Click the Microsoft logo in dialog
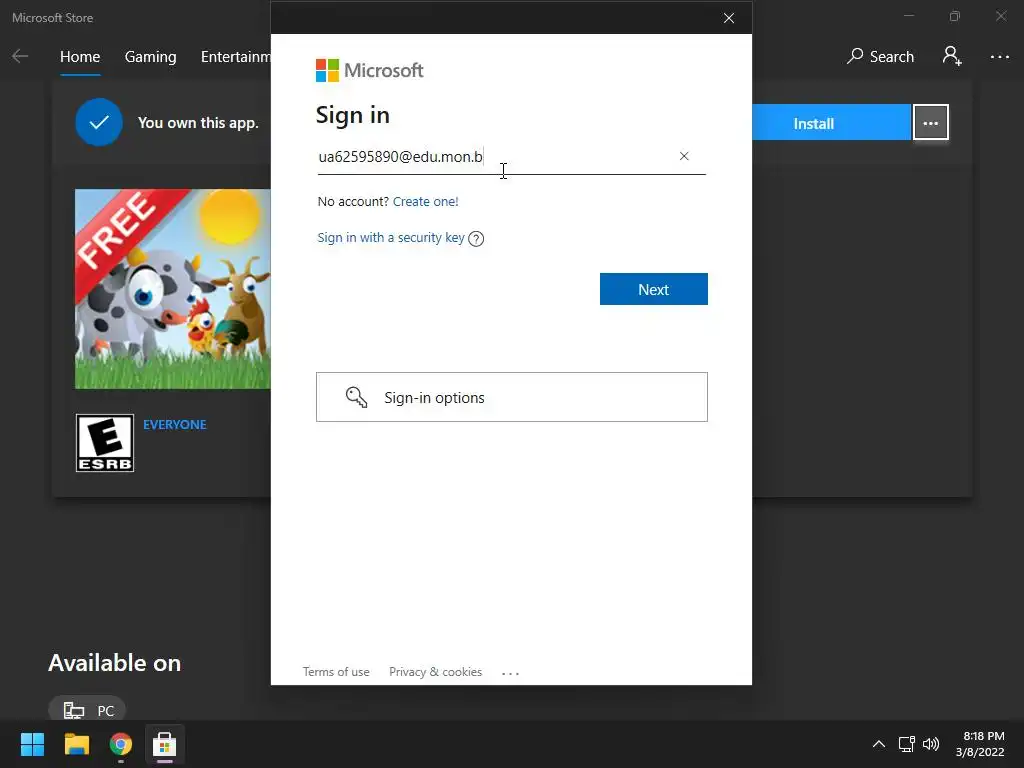This screenshot has width=1024, height=768. [370, 71]
